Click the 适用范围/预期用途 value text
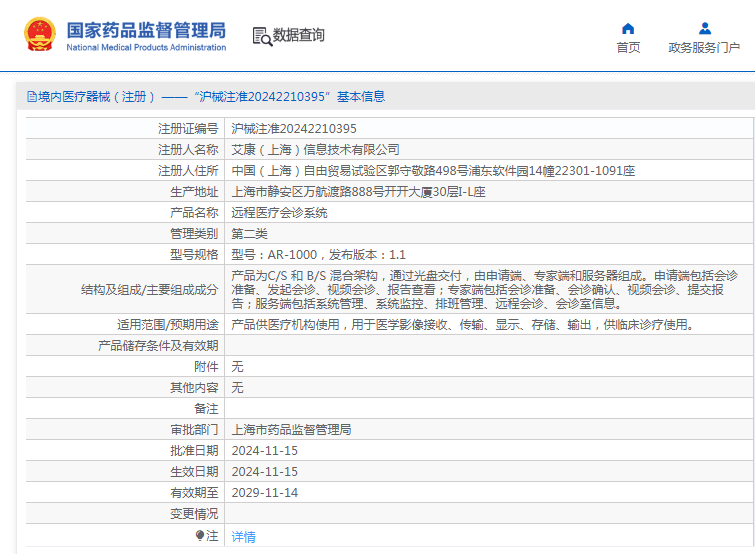The image size is (755, 554). (464, 324)
